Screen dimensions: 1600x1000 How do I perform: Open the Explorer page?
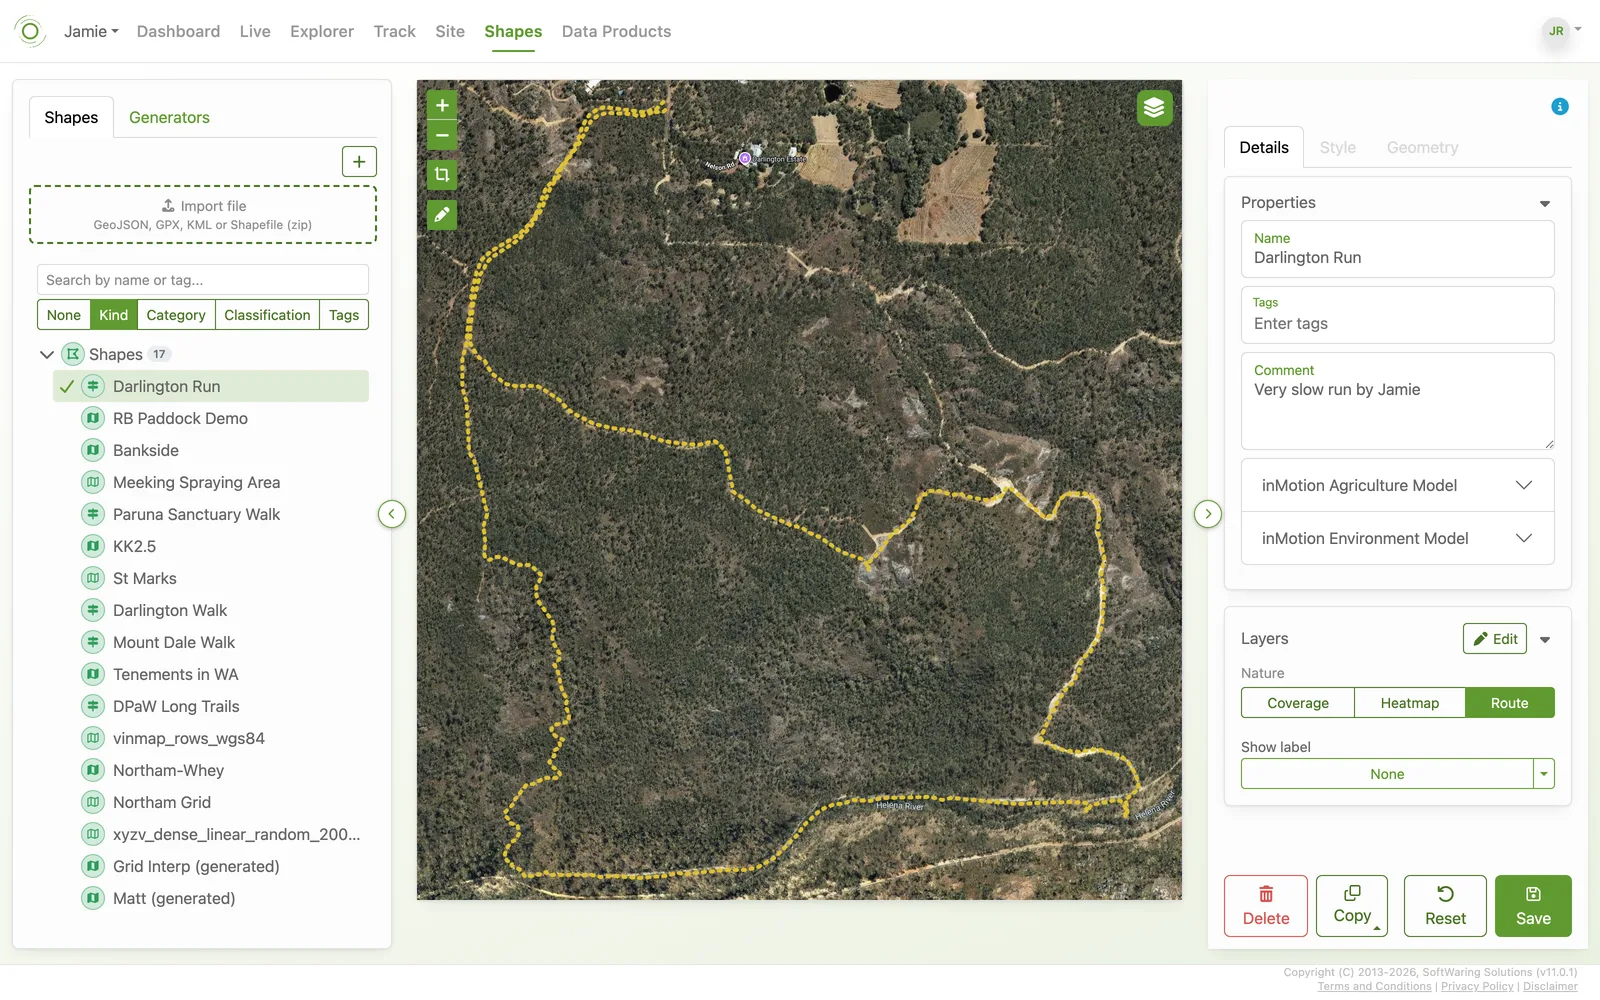click(322, 31)
